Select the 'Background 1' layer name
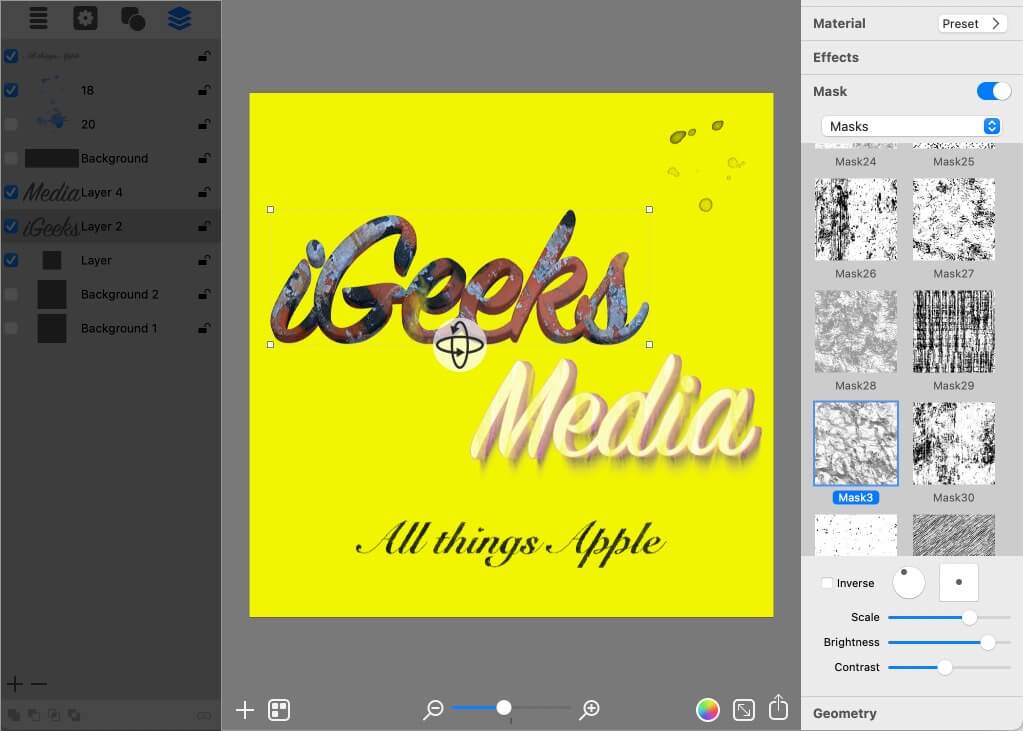Screen dimensions: 1023x731 tap(119, 328)
